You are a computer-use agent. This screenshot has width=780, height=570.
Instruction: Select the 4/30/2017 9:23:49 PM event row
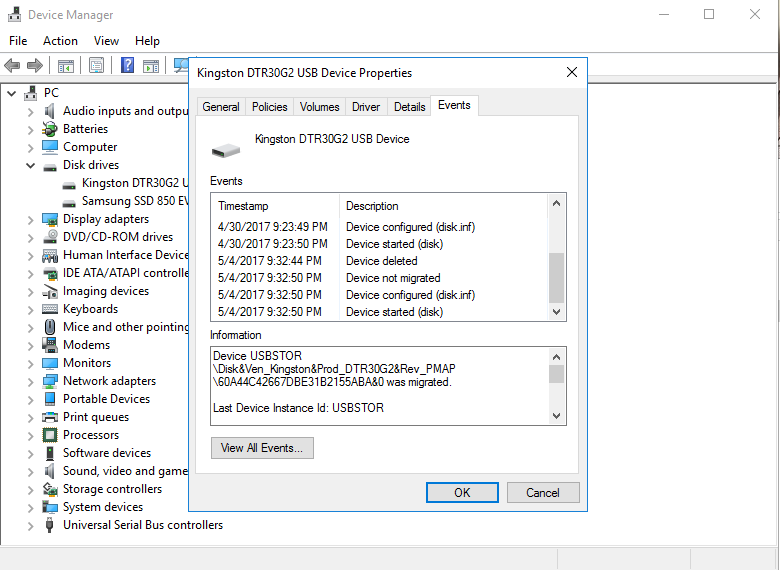[381, 227]
